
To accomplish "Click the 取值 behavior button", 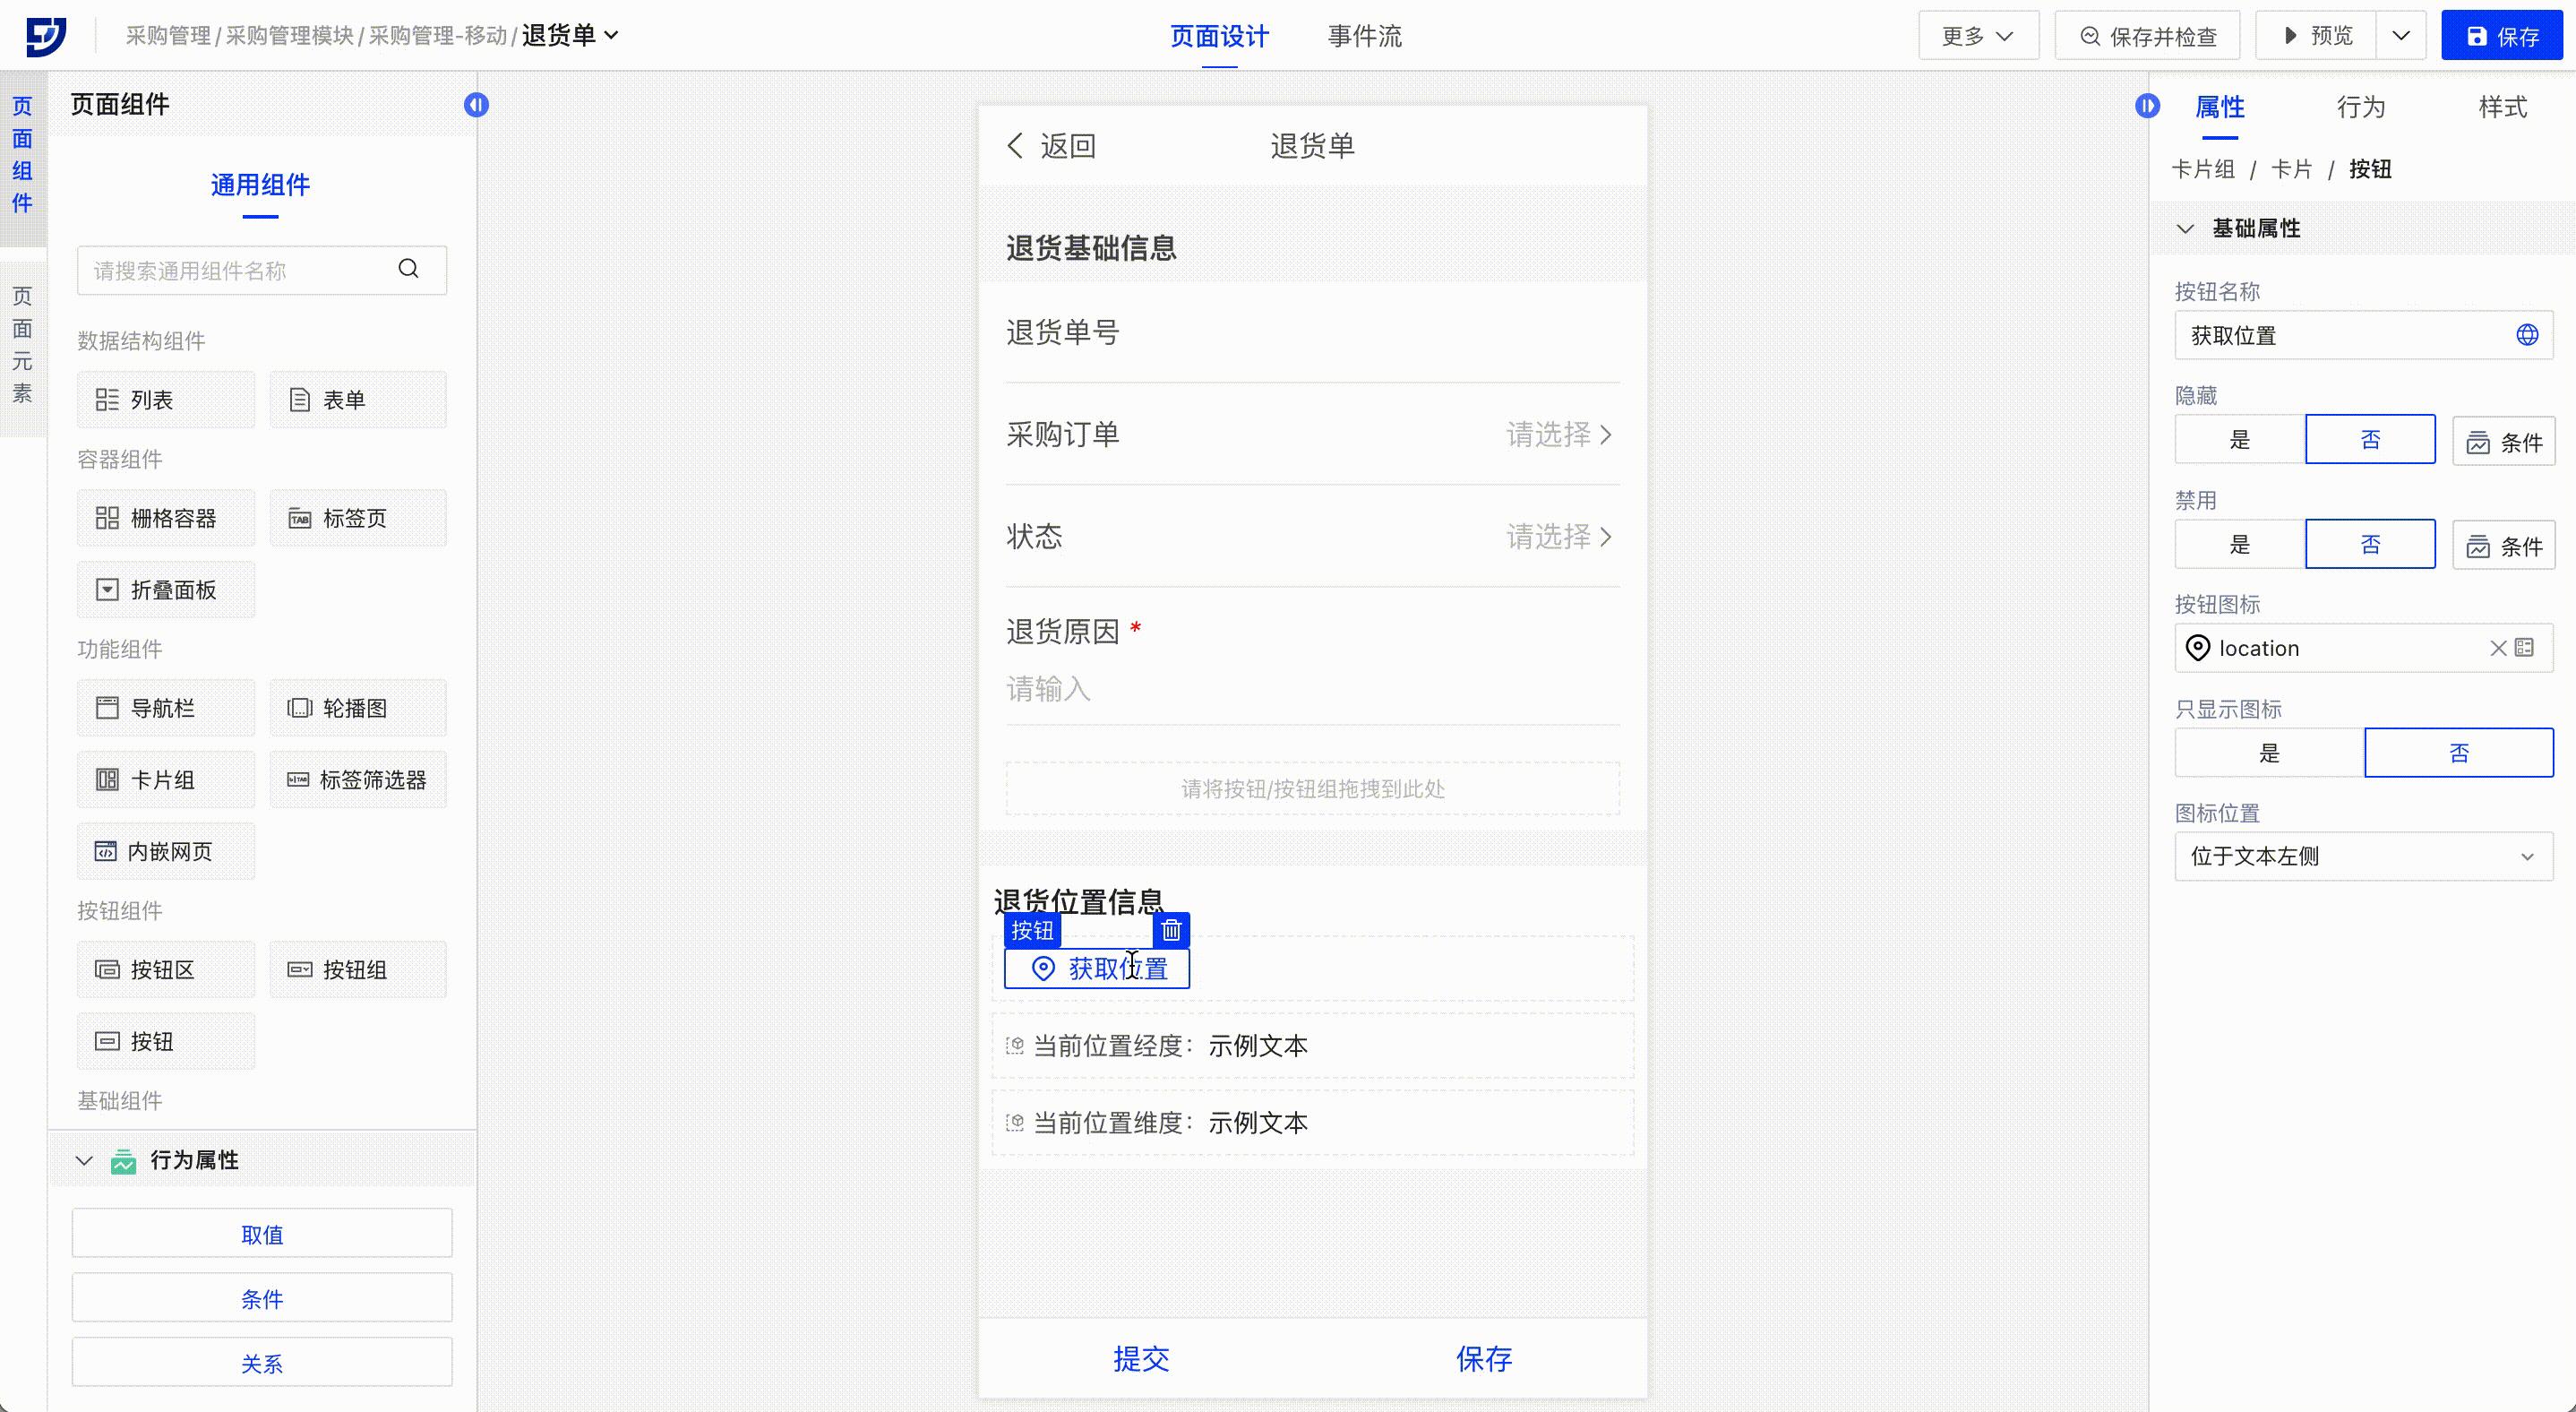I will coord(261,1234).
